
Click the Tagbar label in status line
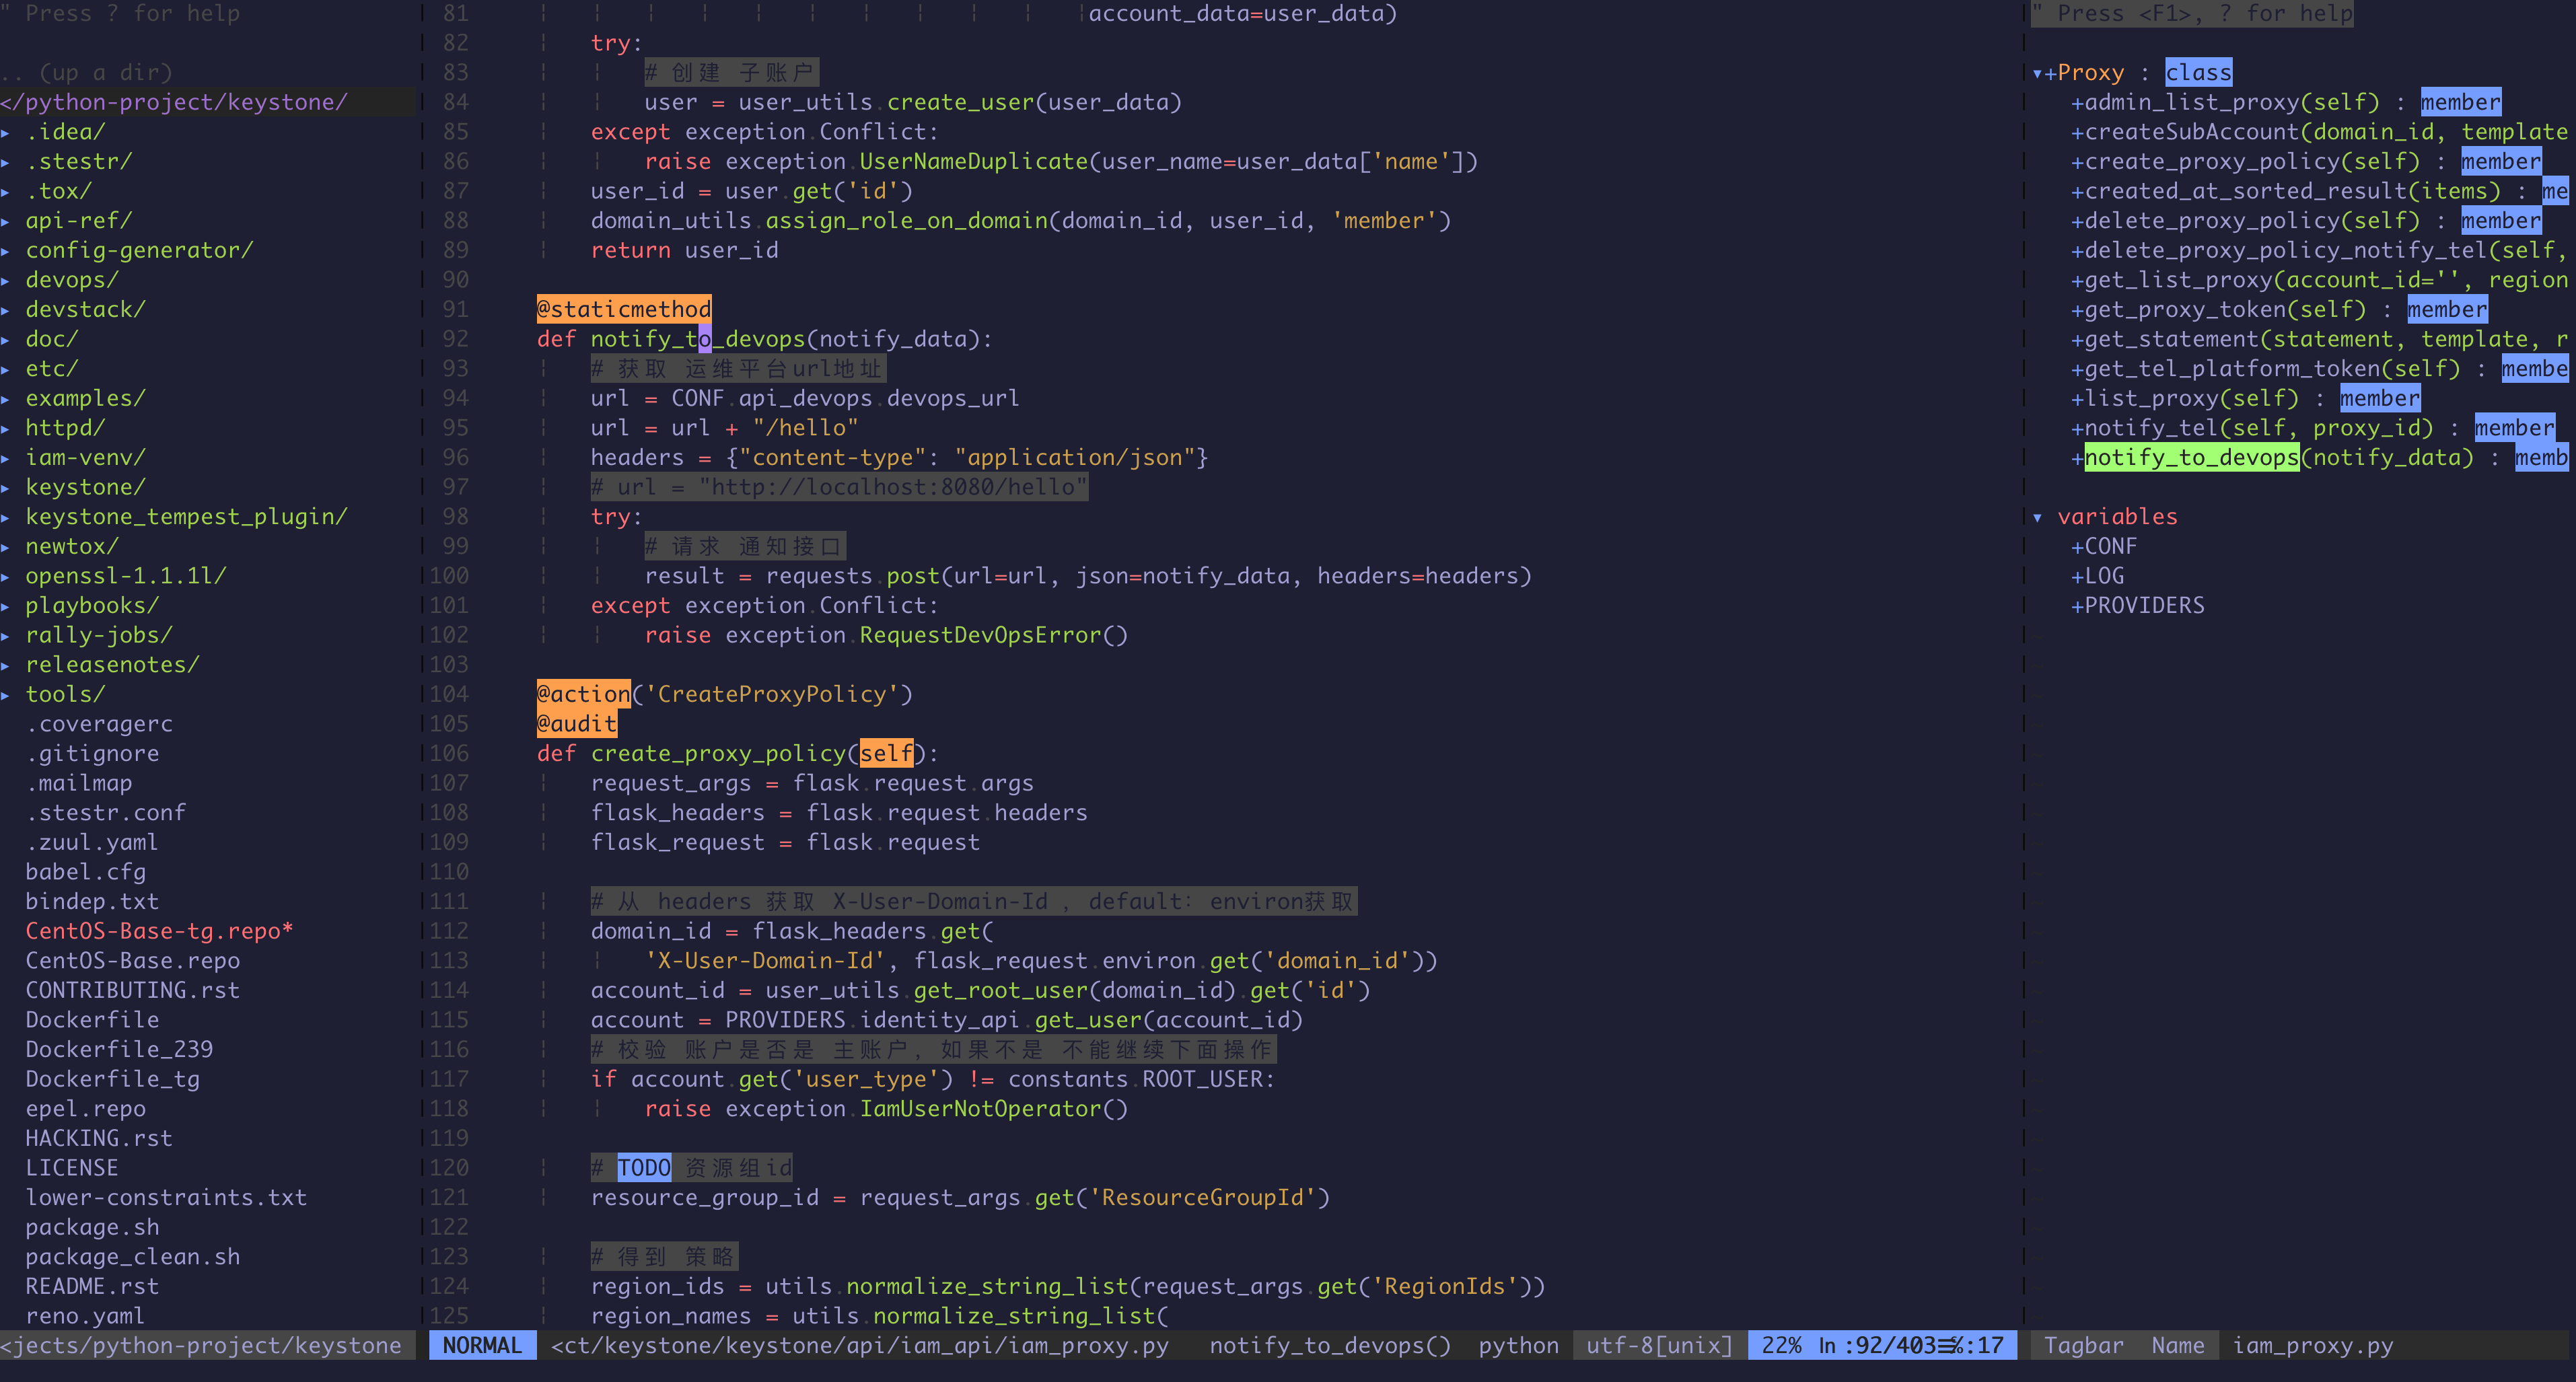(2083, 1346)
